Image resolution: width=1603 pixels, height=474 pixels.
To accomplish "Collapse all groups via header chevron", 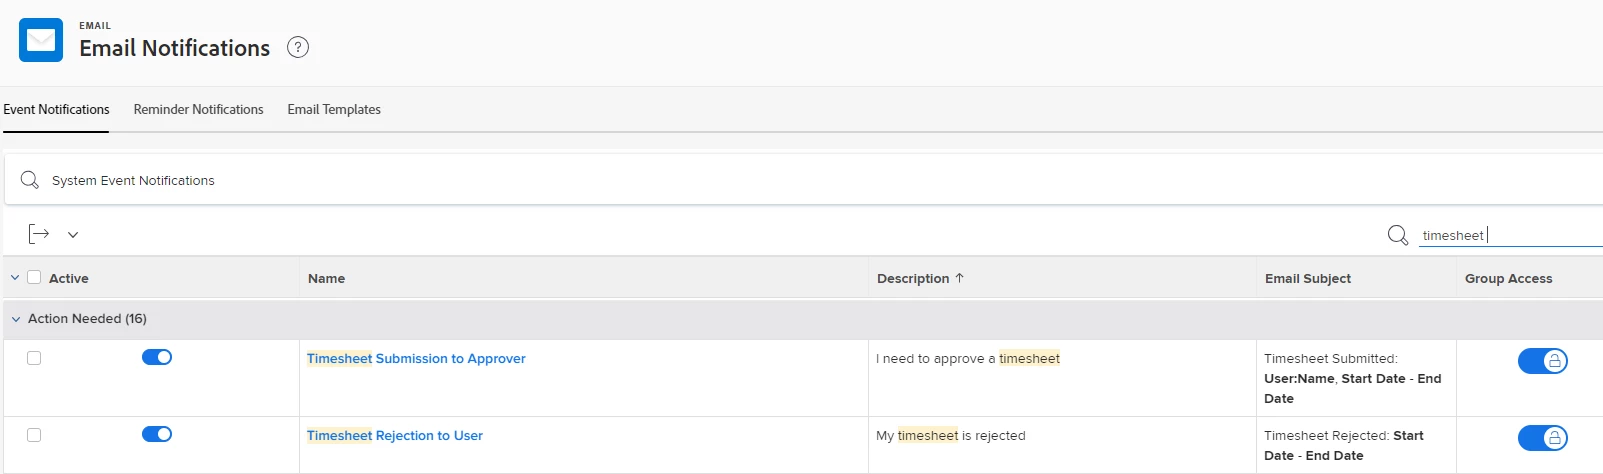I will [x=15, y=277].
